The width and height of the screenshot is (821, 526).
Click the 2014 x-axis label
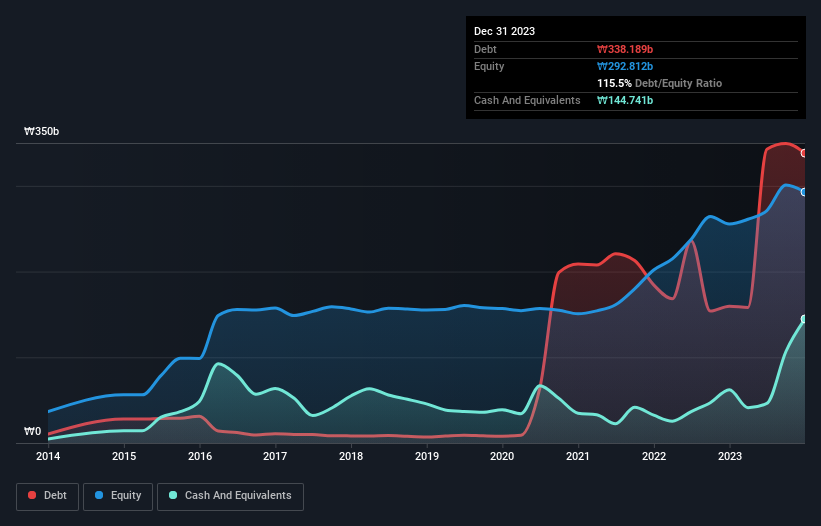click(48, 456)
